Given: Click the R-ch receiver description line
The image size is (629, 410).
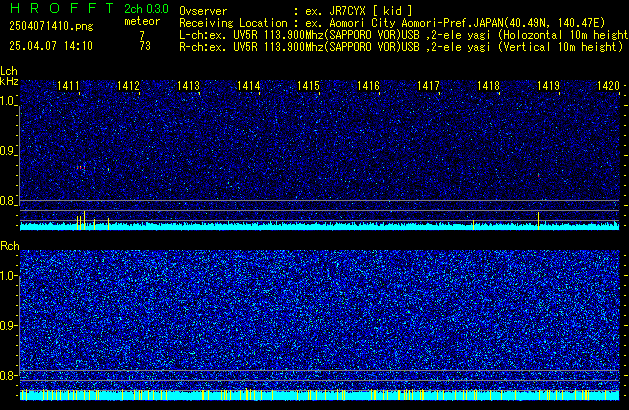Looking at the screenshot, I should [x=401, y=47].
